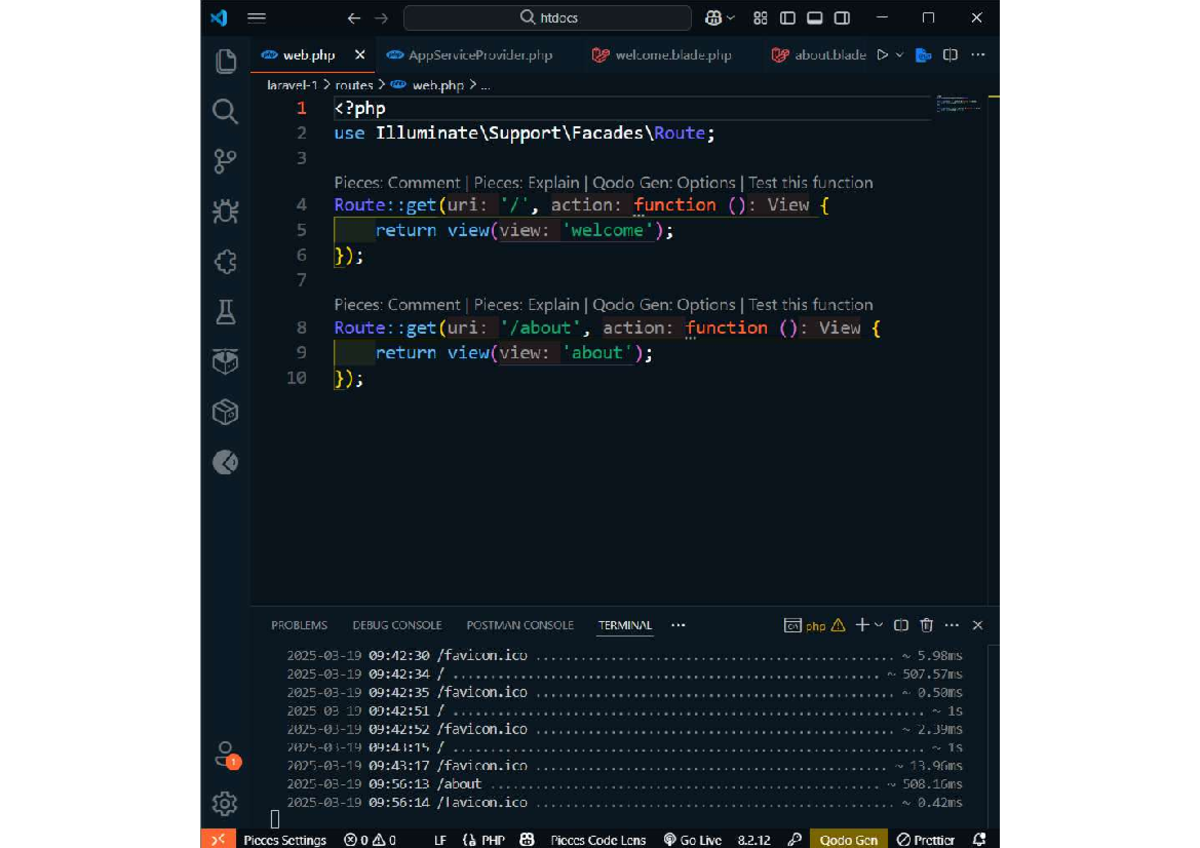The image size is (1200, 848).
Task: Open the Source Control view
Action: click(x=224, y=161)
